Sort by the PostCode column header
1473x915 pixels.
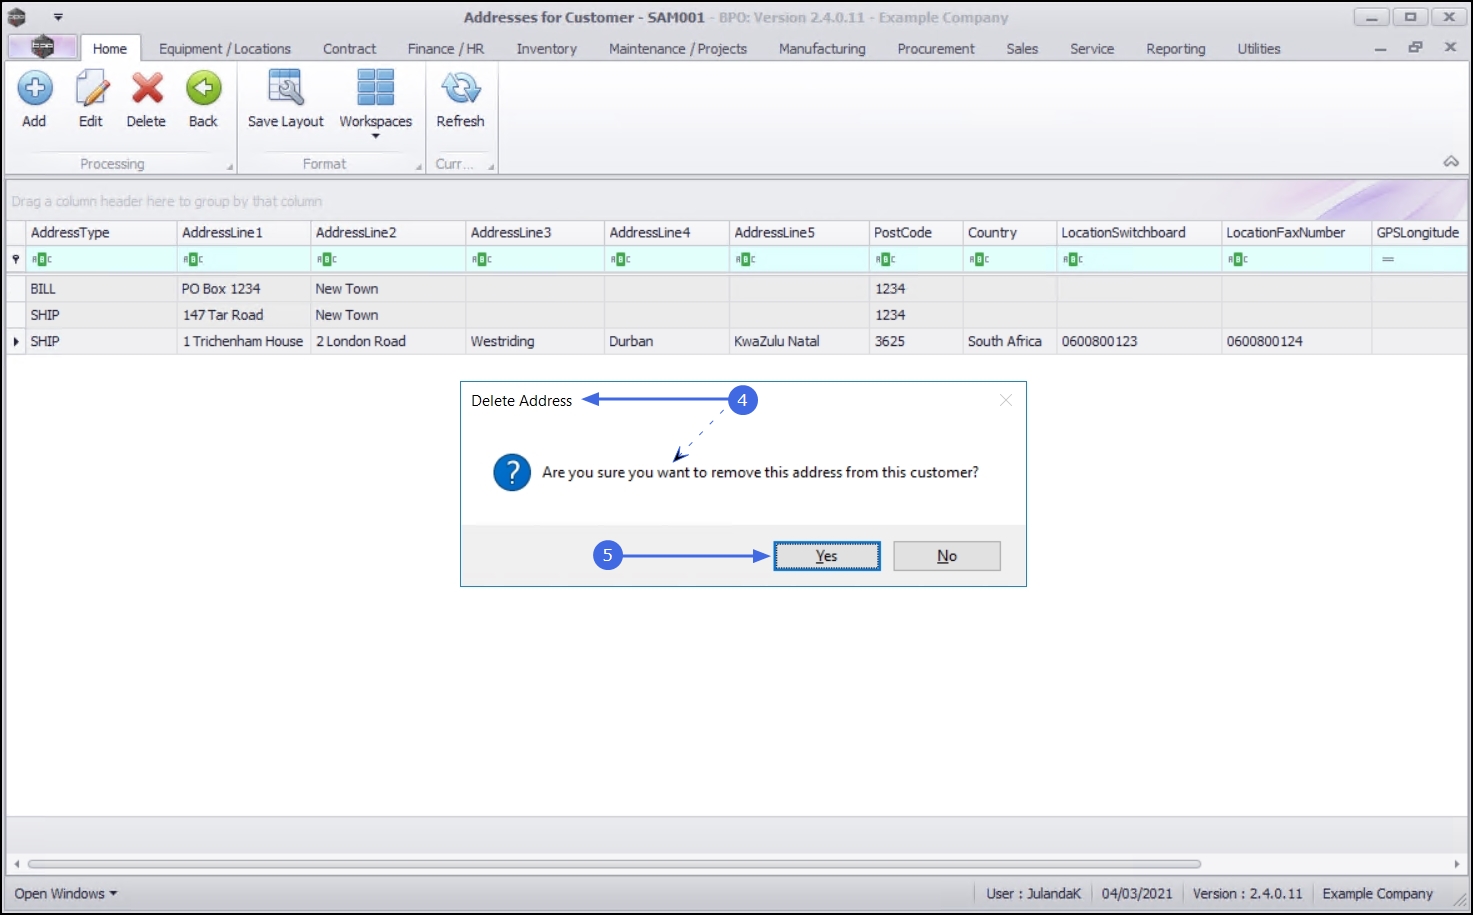(915, 232)
